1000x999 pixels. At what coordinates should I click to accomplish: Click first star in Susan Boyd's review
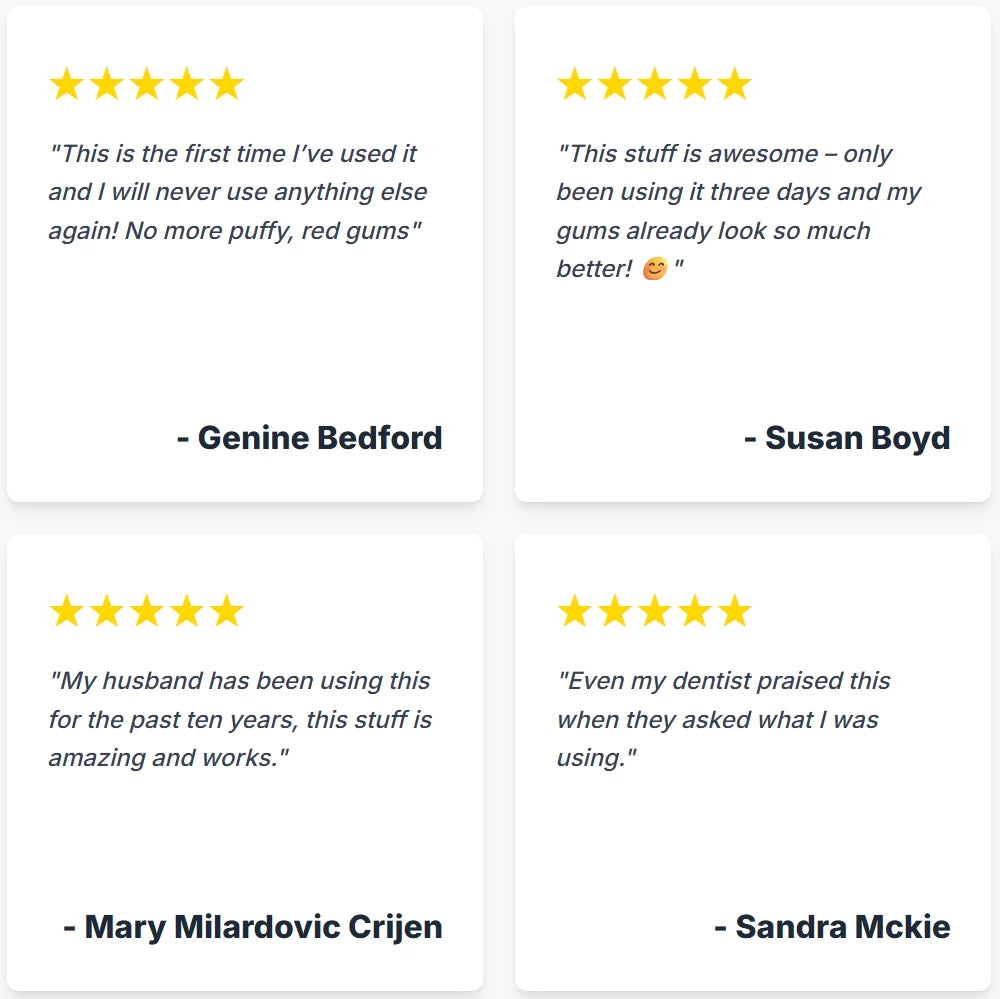pyautogui.click(x=575, y=84)
